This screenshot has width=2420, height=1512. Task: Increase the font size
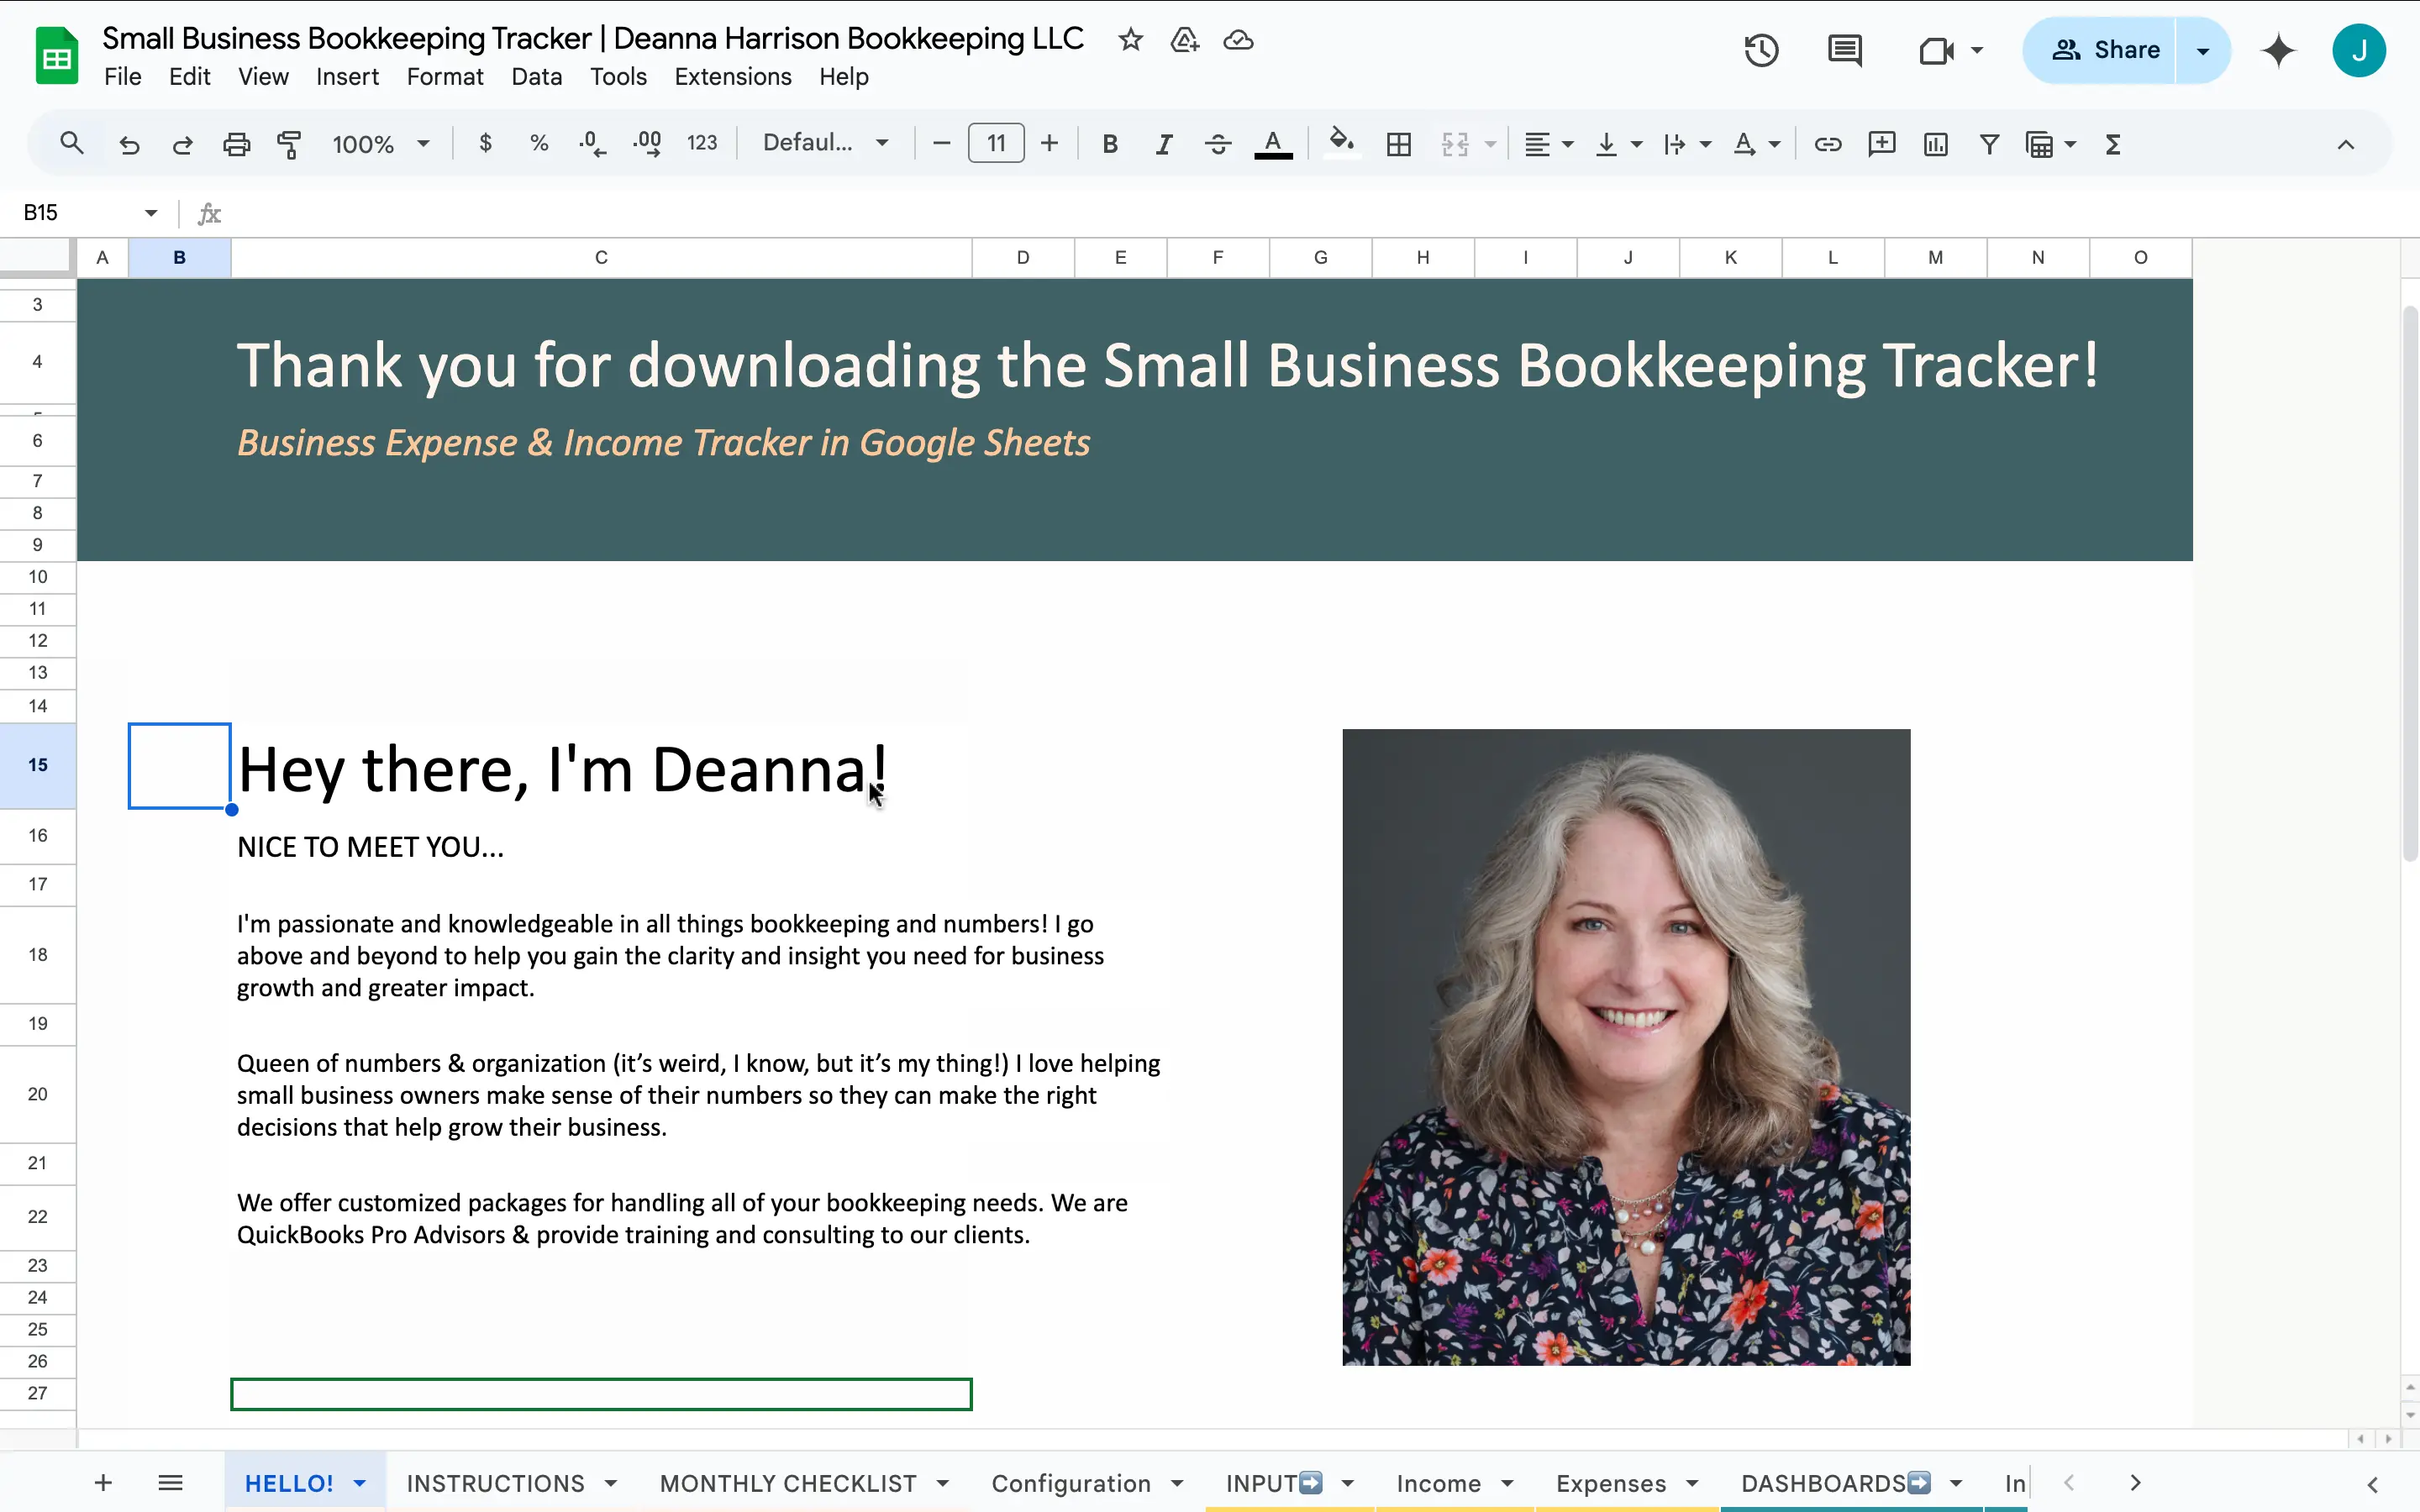(1049, 144)
